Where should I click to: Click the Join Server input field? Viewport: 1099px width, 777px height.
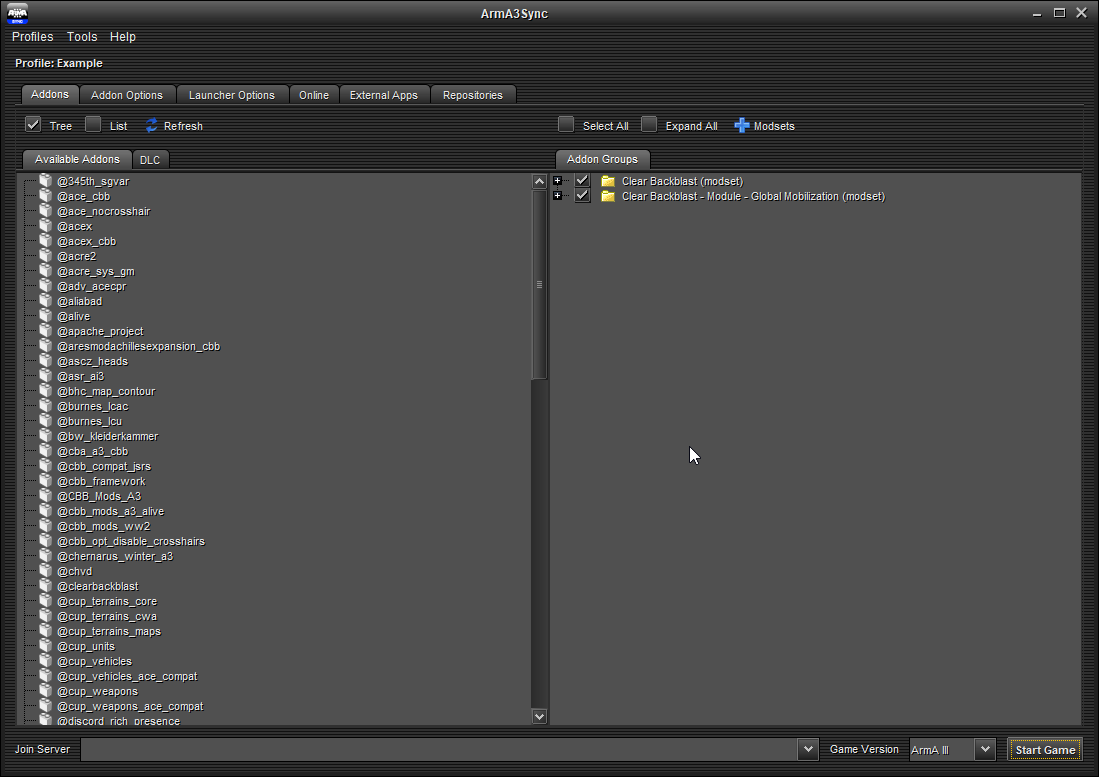coord(439,749)
